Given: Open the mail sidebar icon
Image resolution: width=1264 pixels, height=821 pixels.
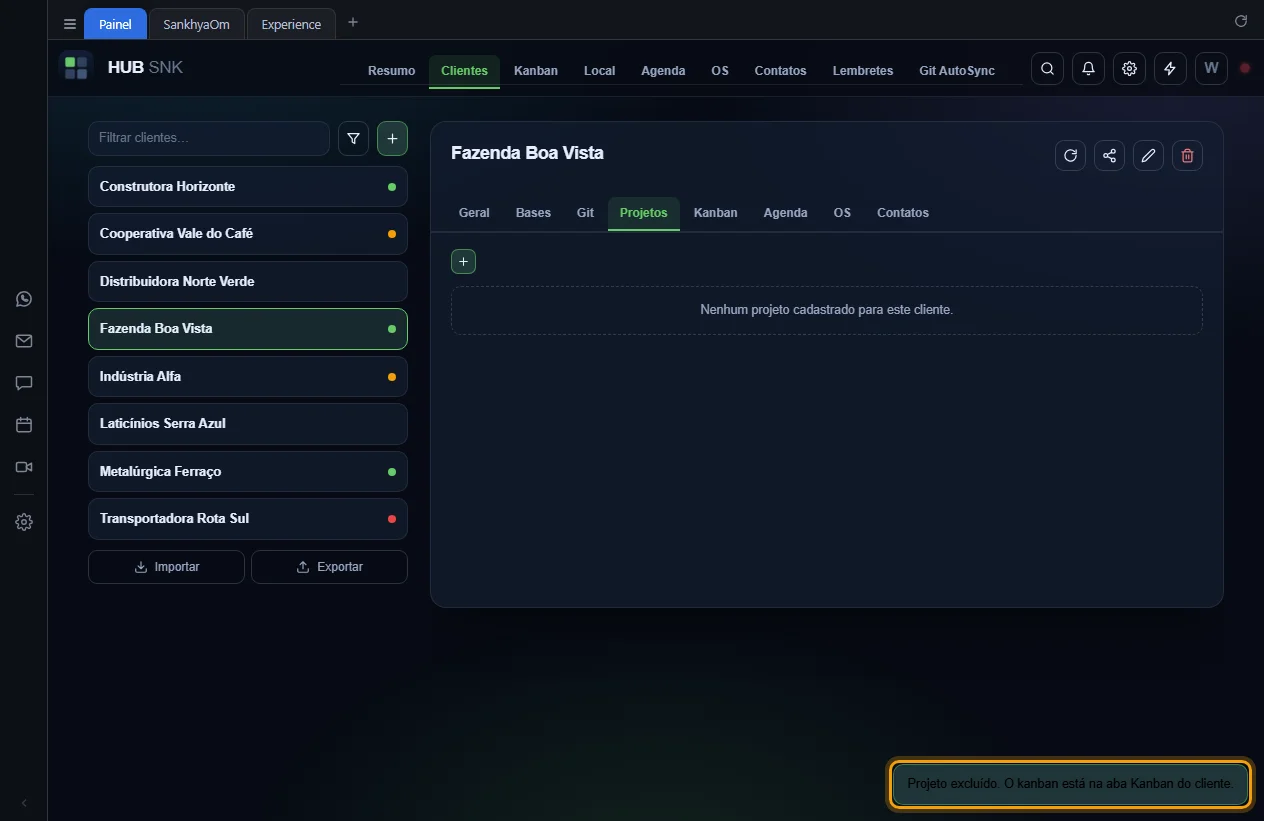Looking at the screenshot, I should click(24, 341).
